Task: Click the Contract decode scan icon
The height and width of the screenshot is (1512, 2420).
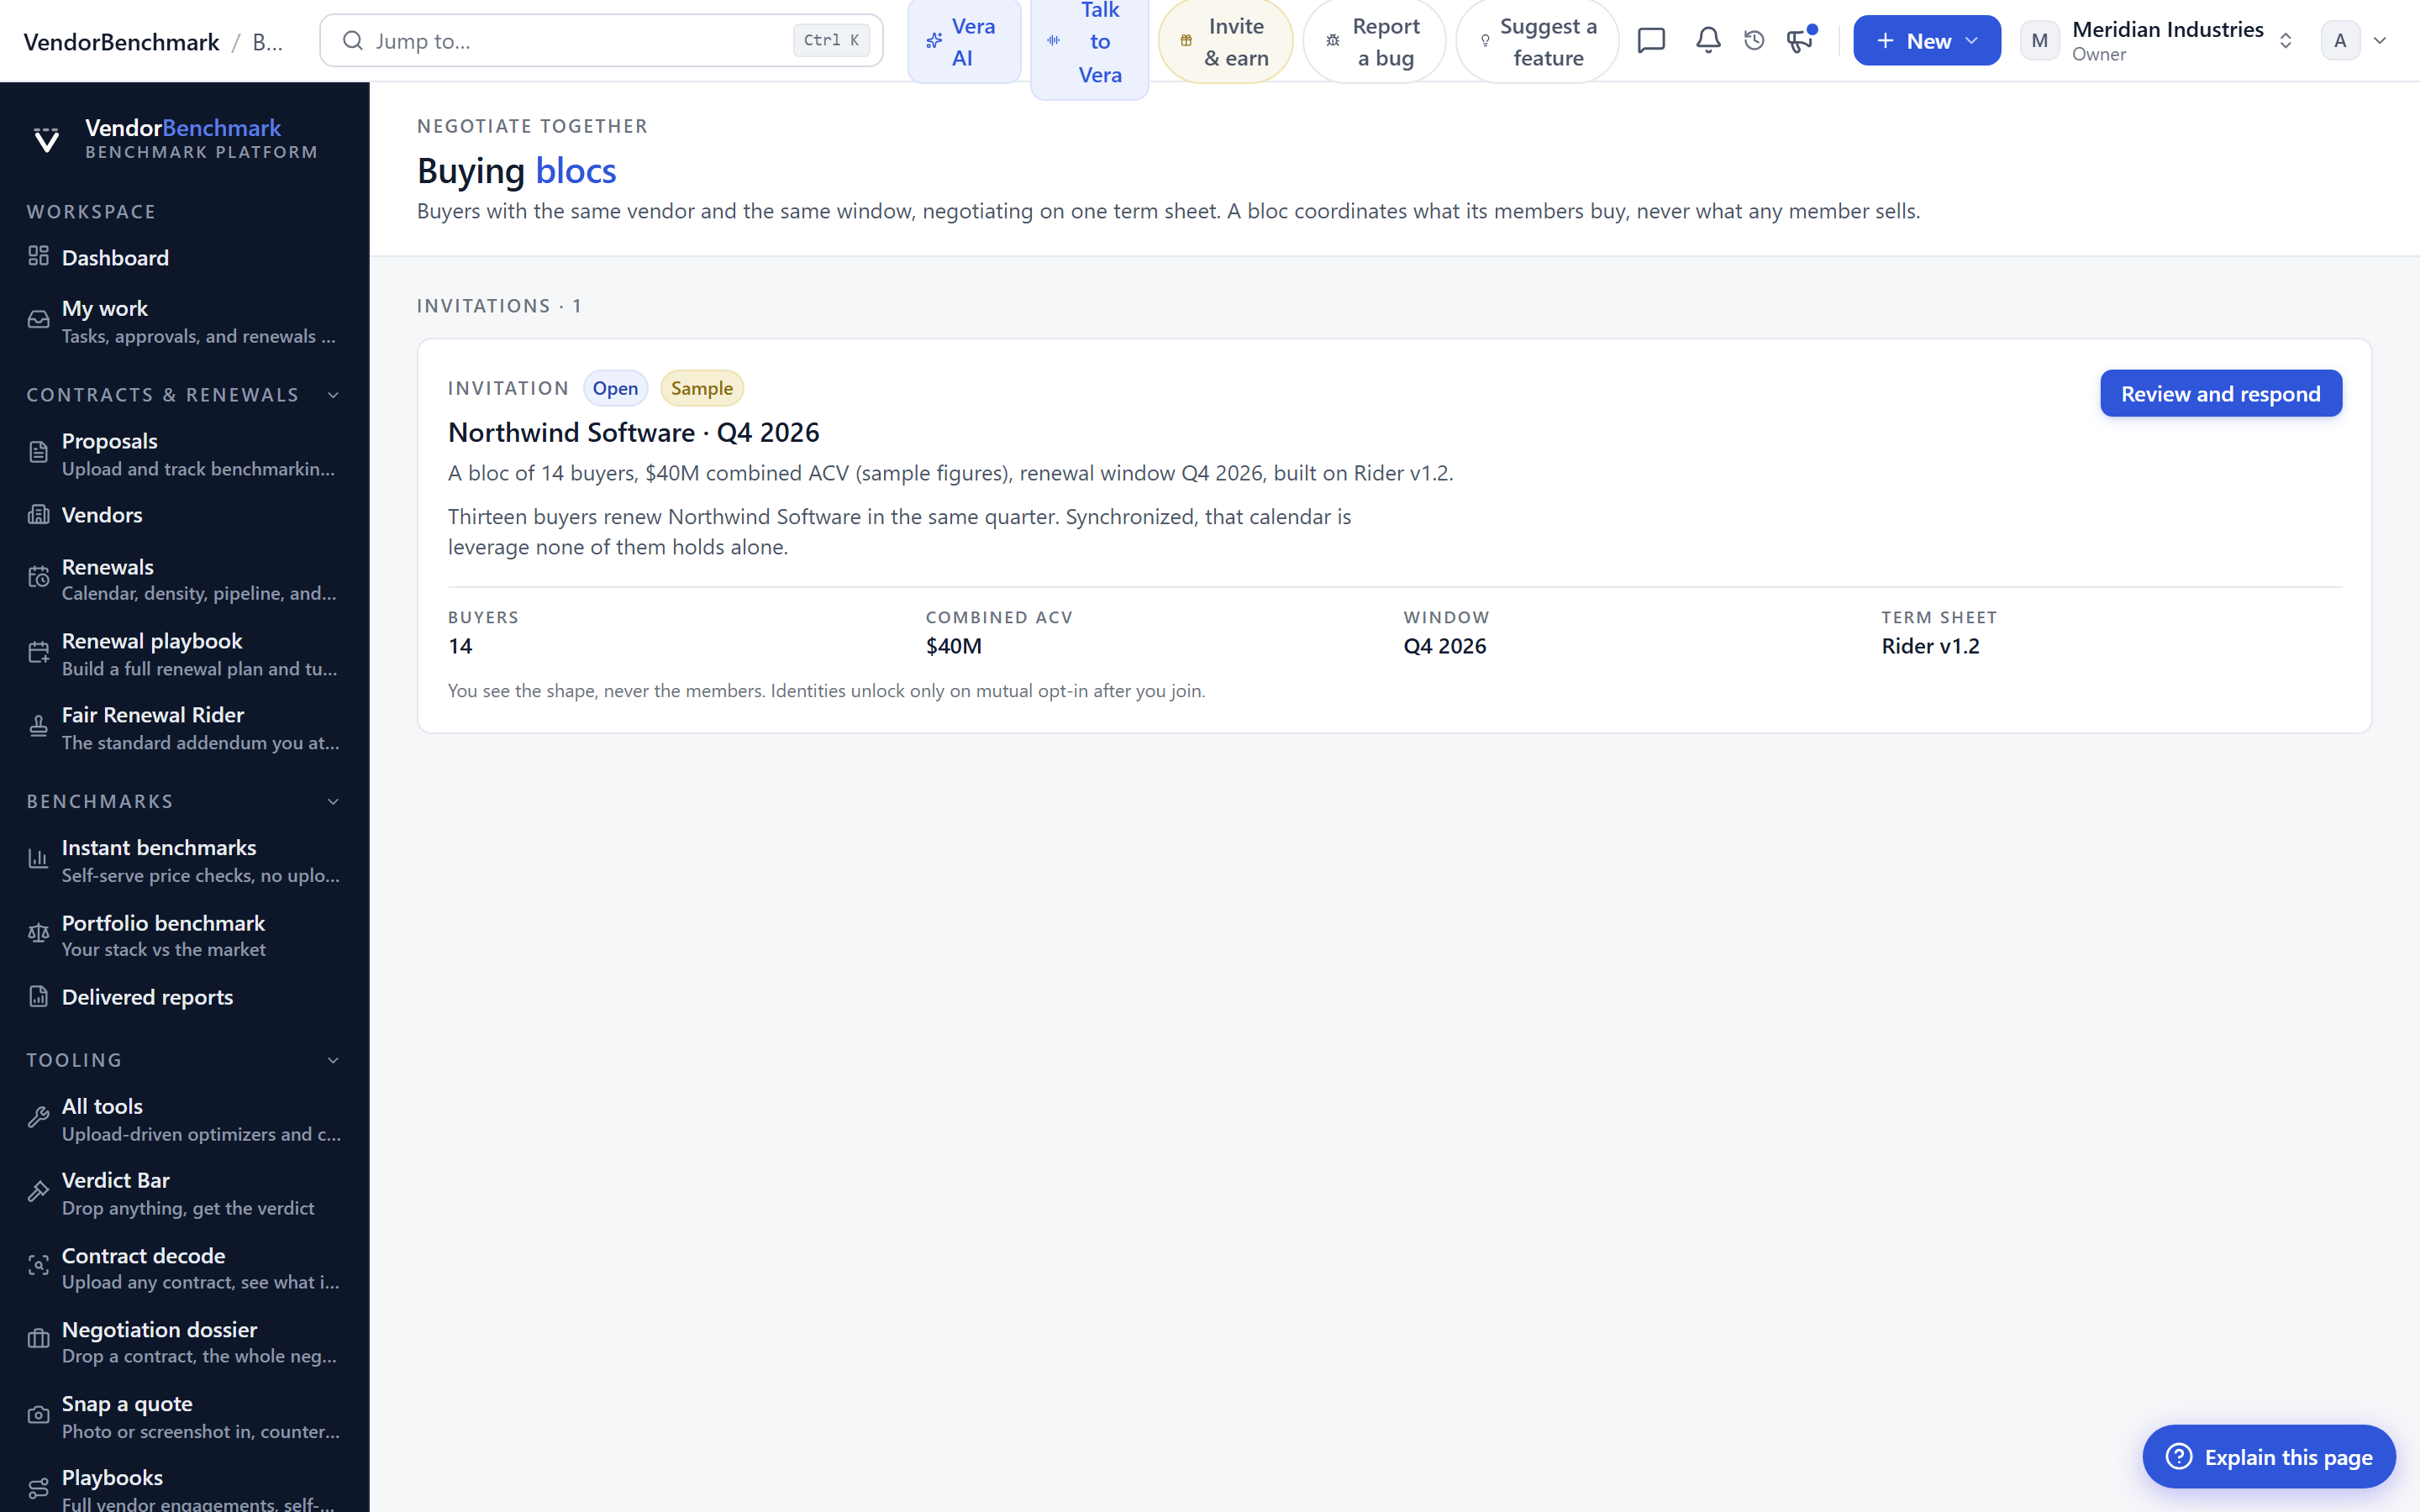Action: [38, 1266]
